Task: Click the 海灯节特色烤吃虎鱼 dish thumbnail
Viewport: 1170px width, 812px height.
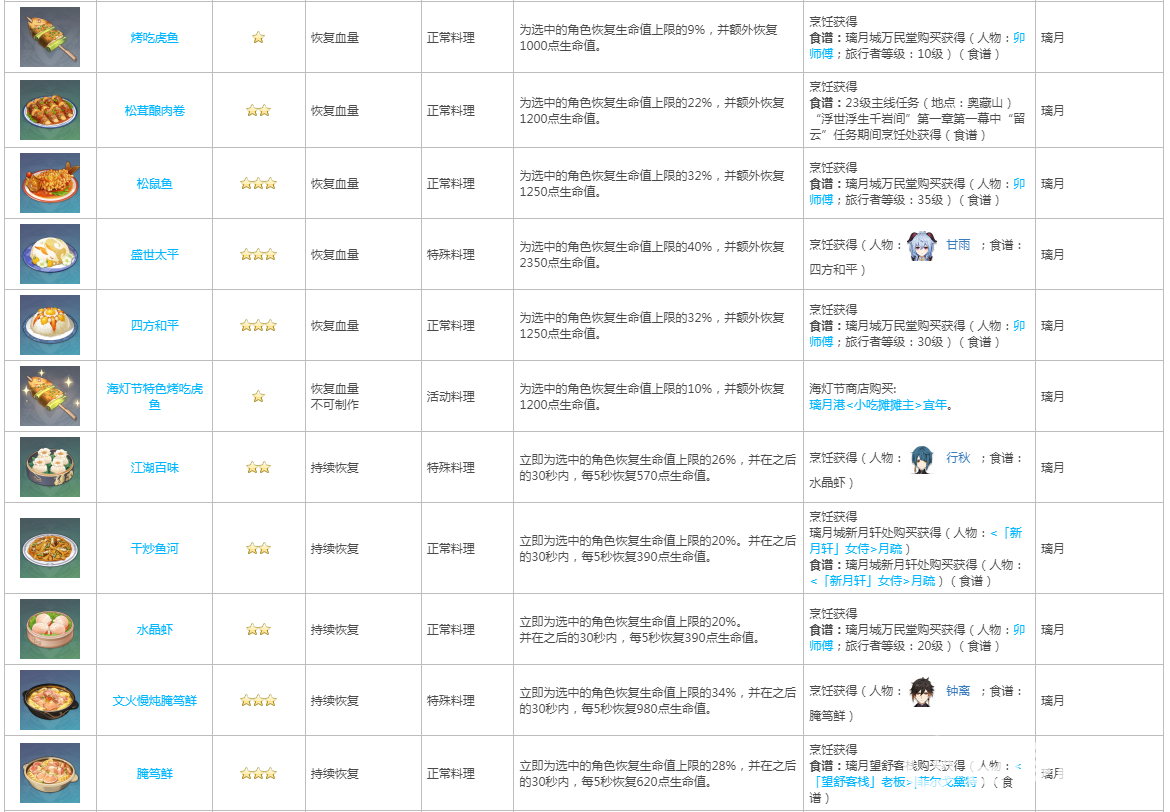Action: (50, 396)
